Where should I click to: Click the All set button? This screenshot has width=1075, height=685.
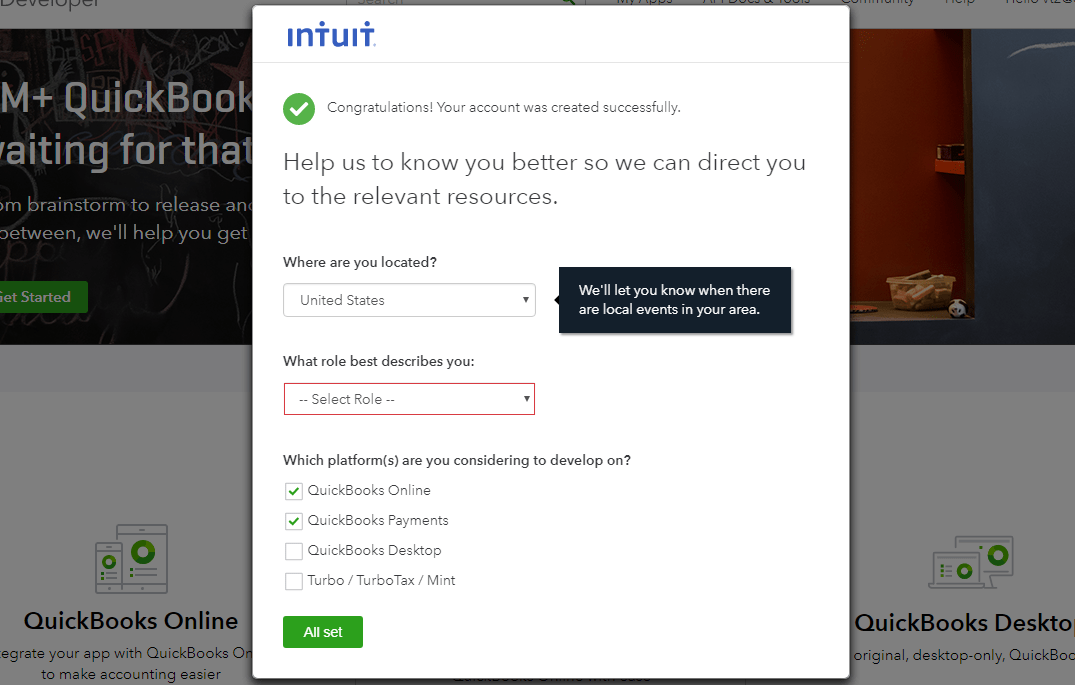click(x=322, y=631)
